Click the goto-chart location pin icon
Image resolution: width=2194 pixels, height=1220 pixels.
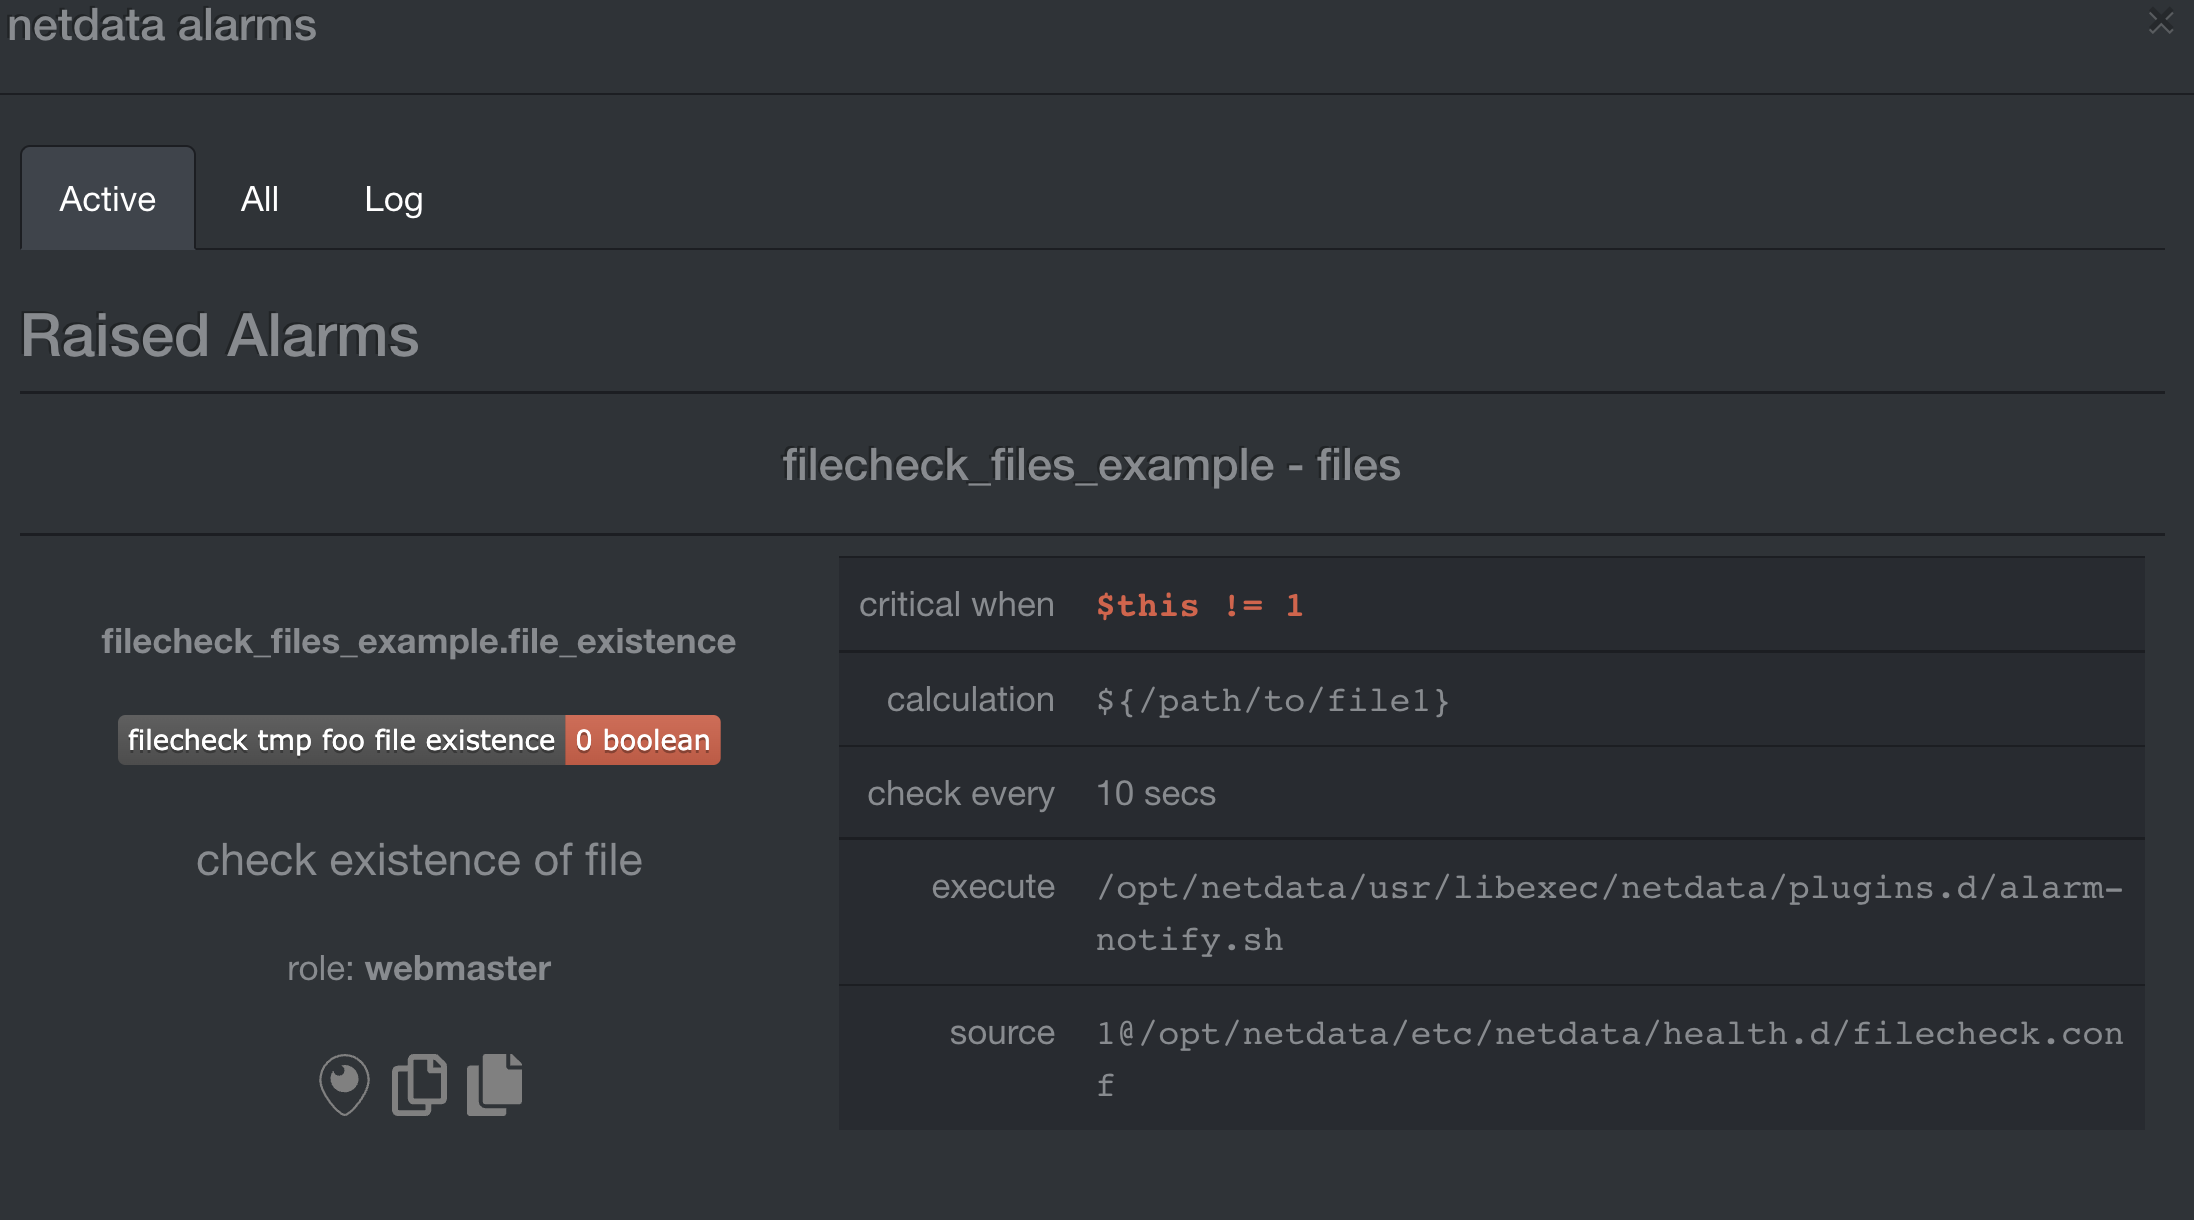(x=344, y=1083)
